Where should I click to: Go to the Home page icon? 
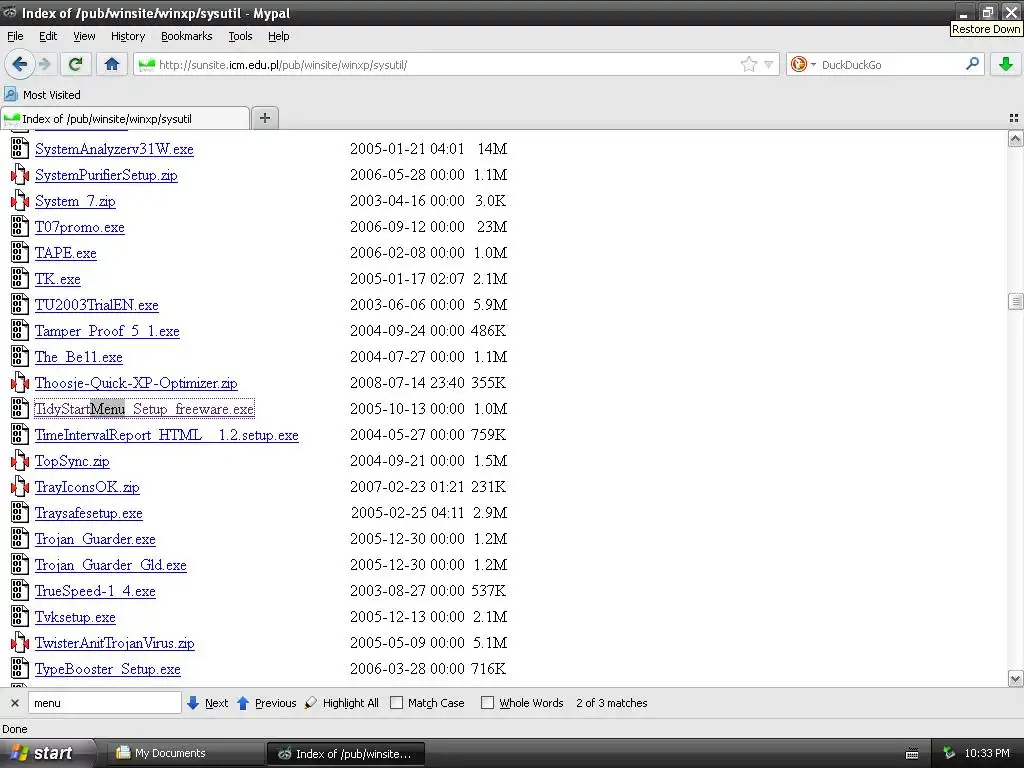click(x=112, y=64)
